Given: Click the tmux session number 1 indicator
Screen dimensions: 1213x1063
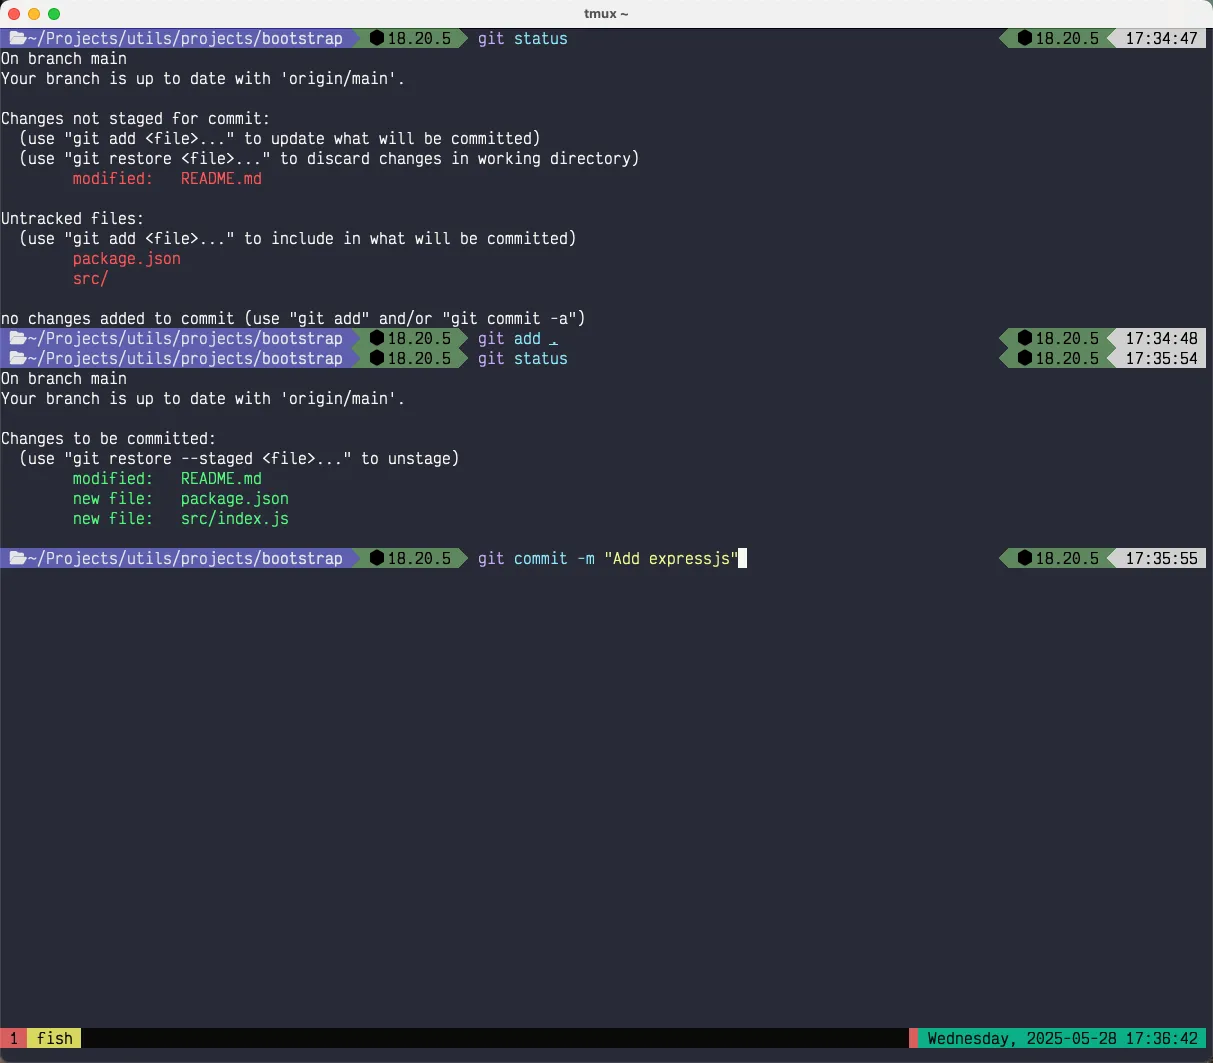Looking at the screenshot, I should tap(14, 1039).
